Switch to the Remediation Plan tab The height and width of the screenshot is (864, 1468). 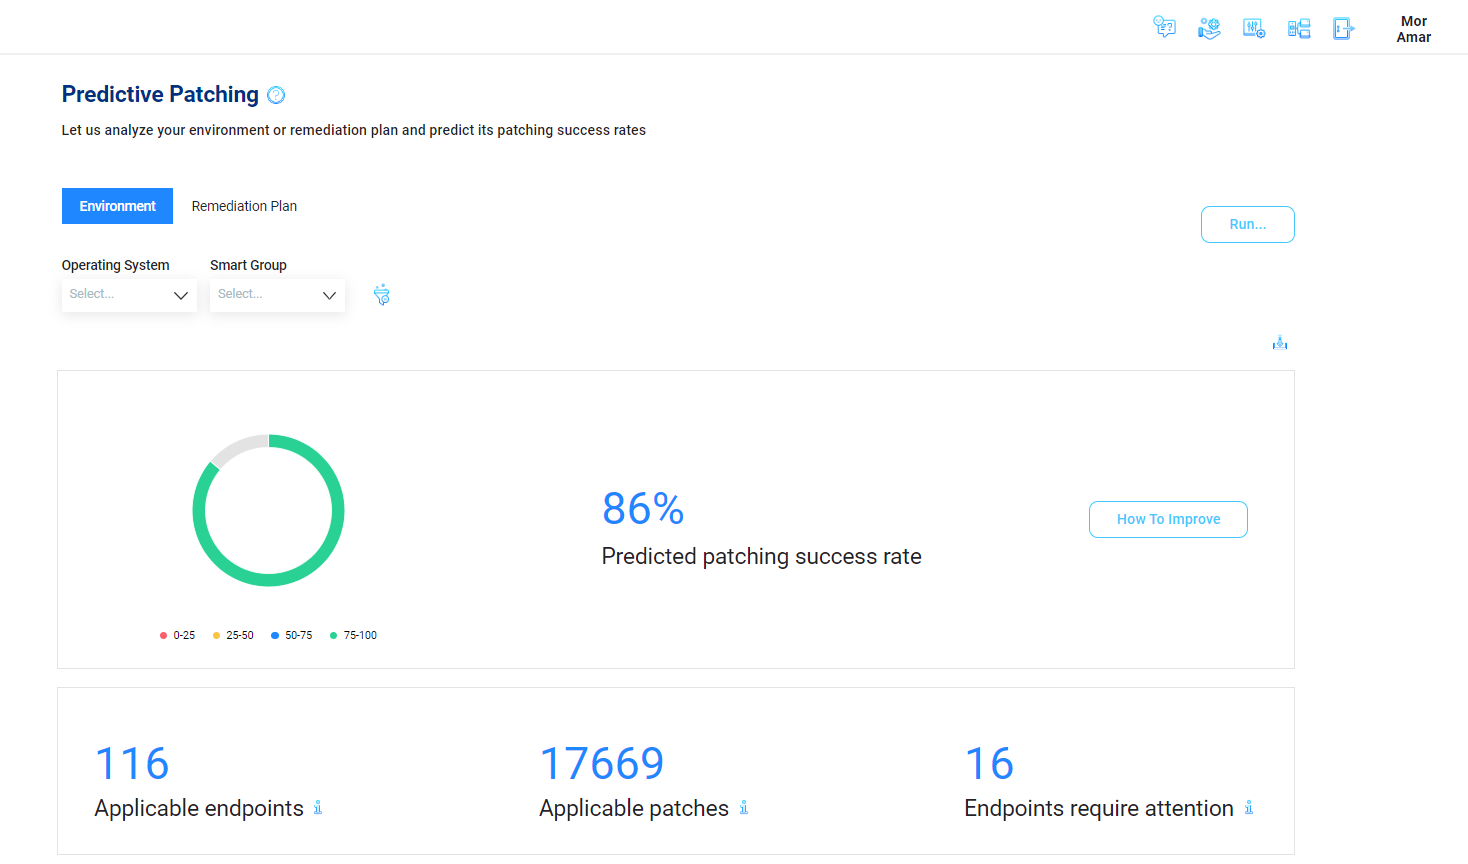point(244,206)
